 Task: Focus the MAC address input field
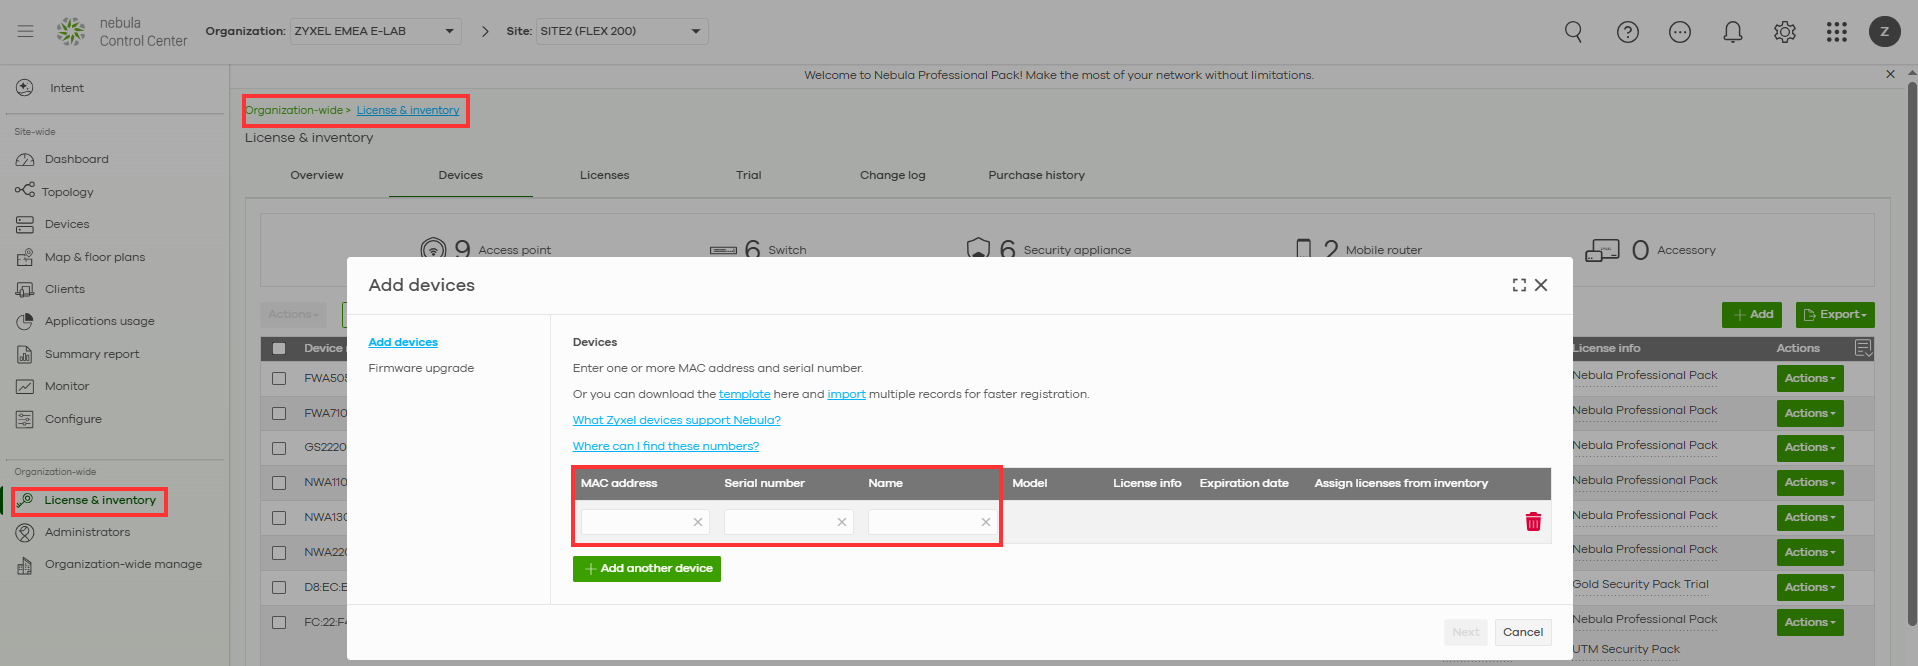(645, 522)
